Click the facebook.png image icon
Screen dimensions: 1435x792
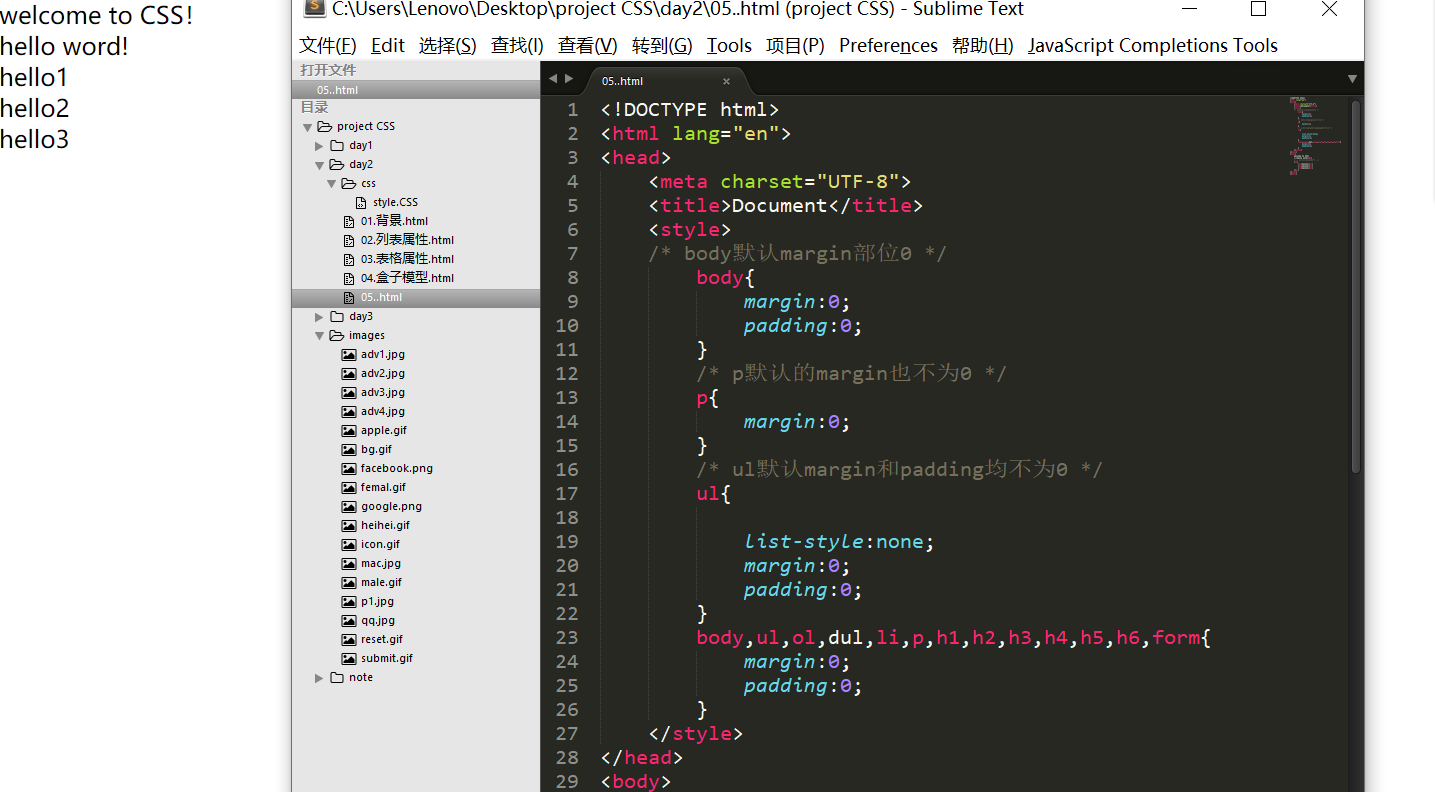click(349, 469)
